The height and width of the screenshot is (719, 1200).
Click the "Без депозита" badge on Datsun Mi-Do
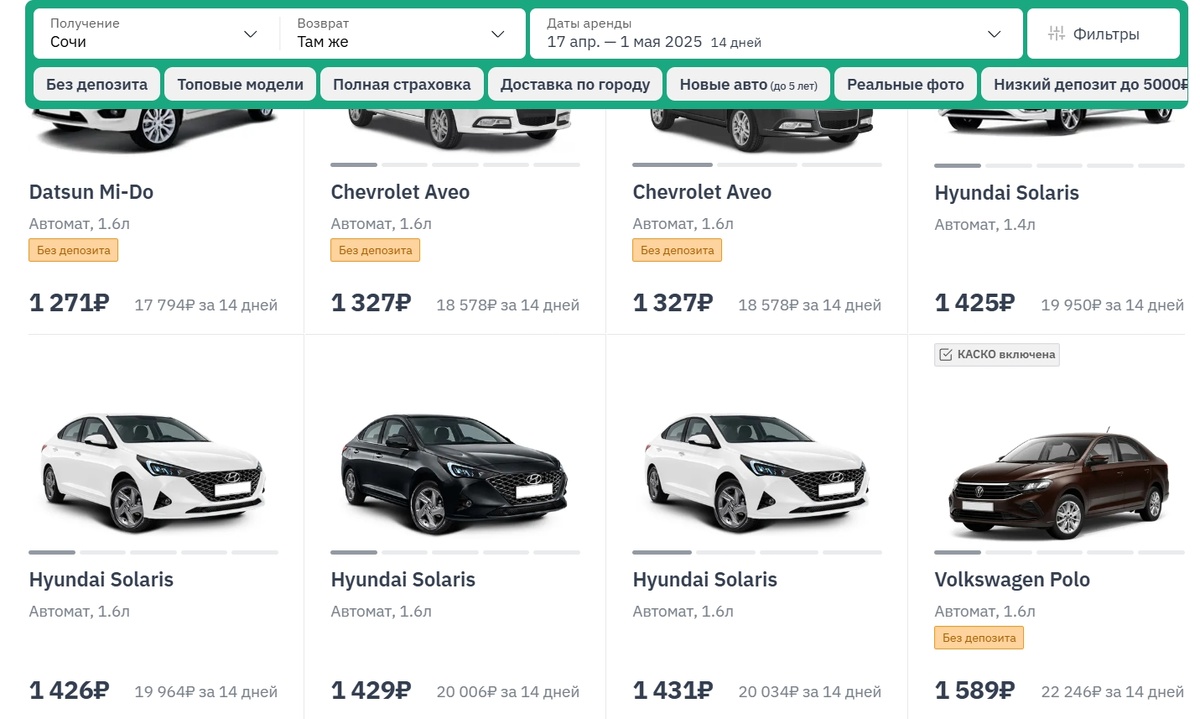tap(73, 250)
